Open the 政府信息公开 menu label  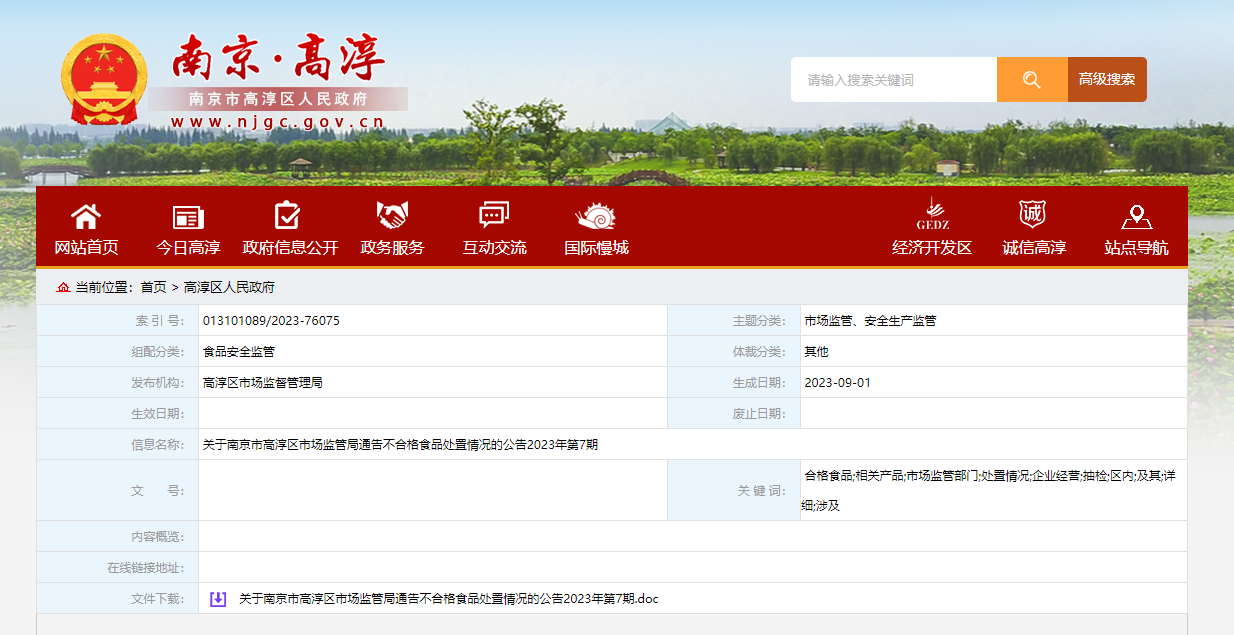tap(290, 247)
